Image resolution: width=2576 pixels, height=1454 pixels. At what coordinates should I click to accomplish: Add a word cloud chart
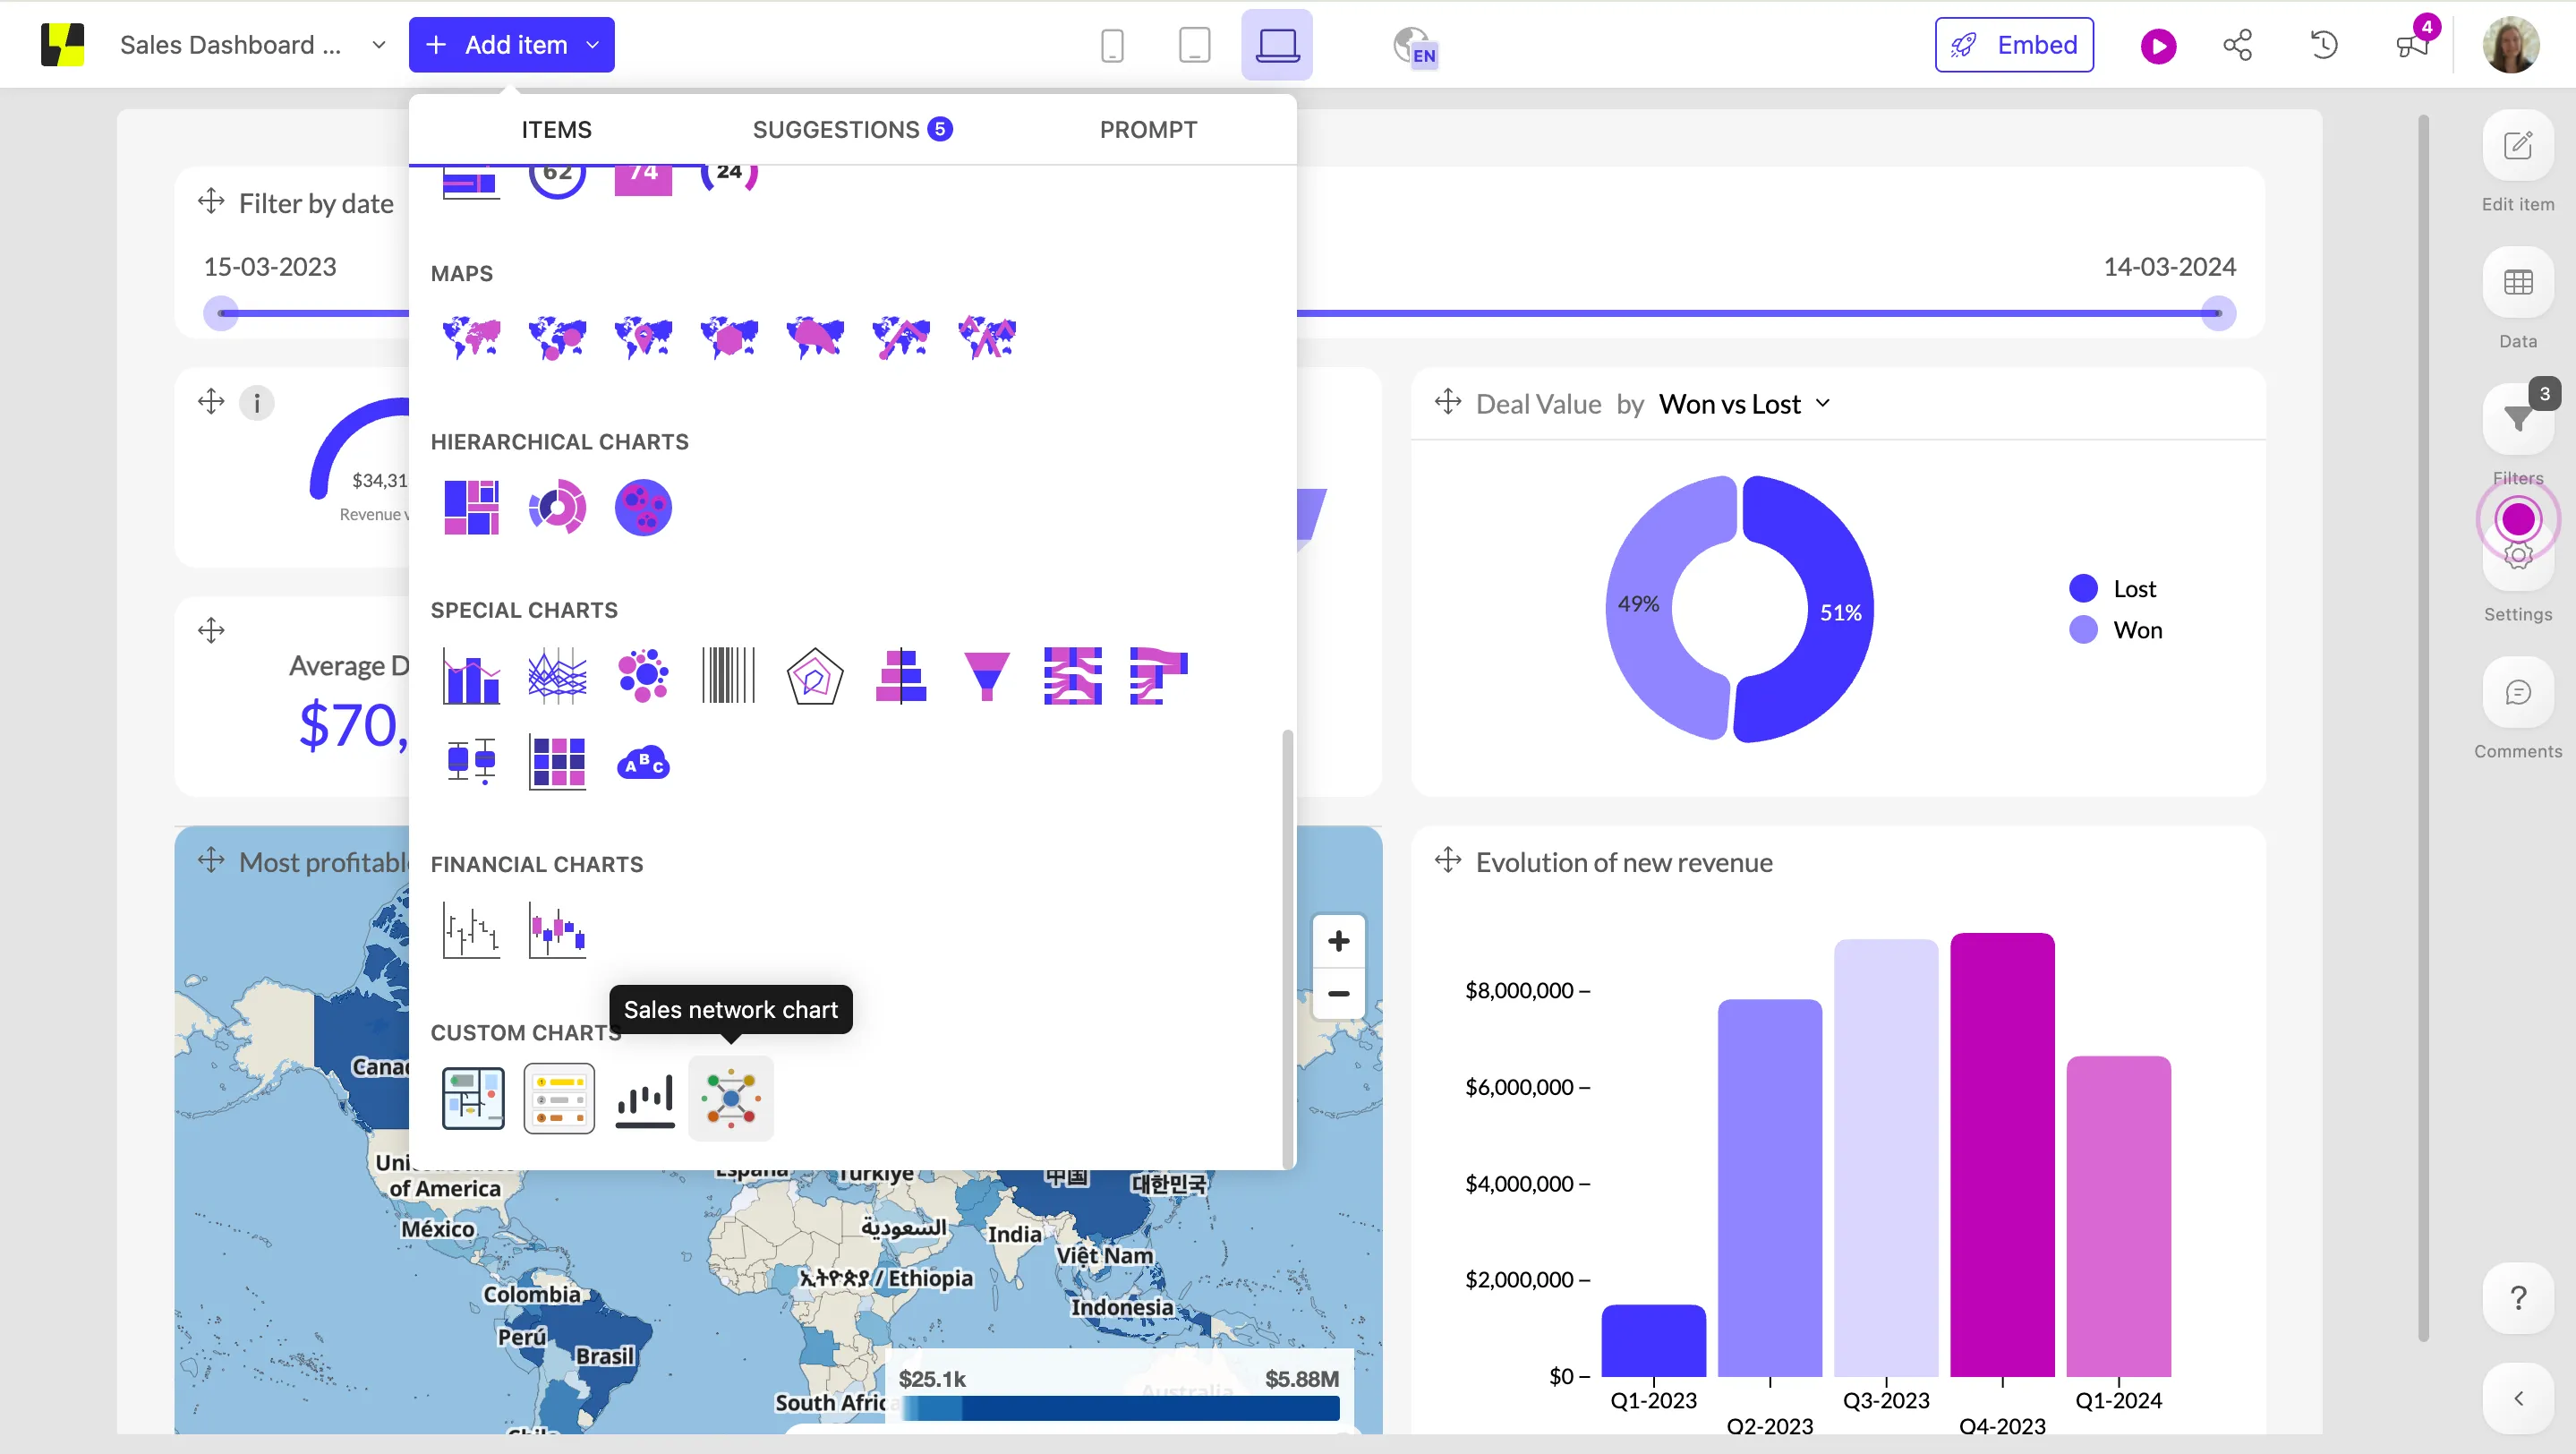pyautogui.click(x=643, y=762)
